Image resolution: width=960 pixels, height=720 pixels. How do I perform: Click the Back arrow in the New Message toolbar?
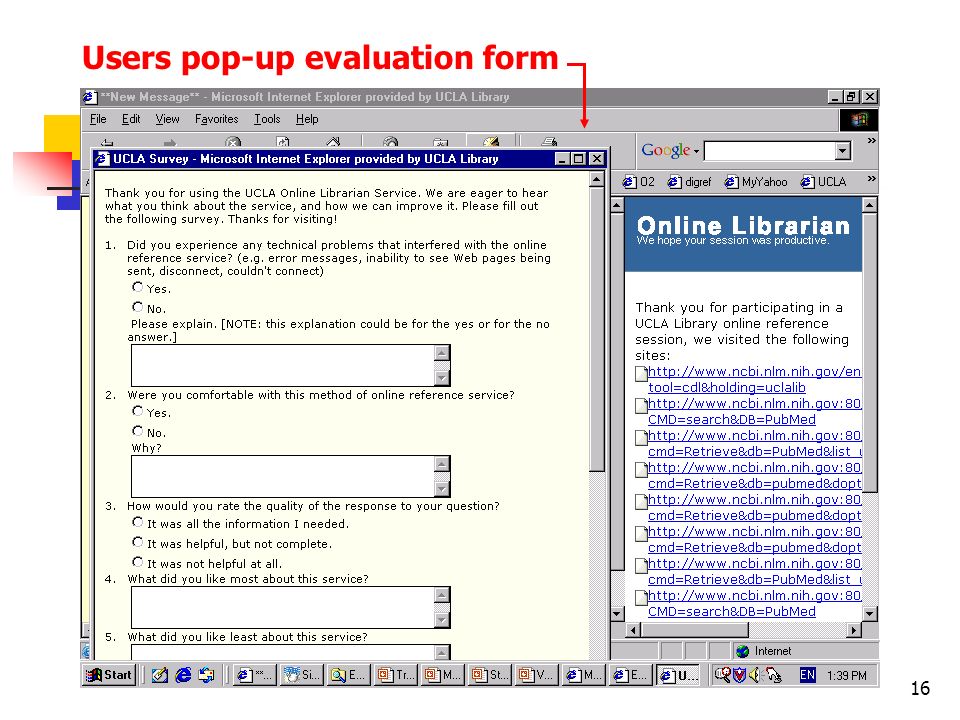[107, 143]
